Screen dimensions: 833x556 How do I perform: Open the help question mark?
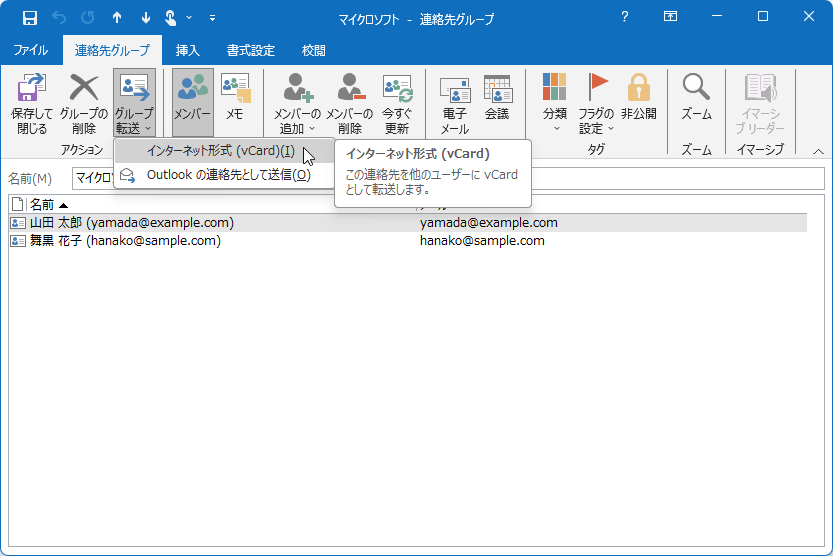[x=625, y=17]
